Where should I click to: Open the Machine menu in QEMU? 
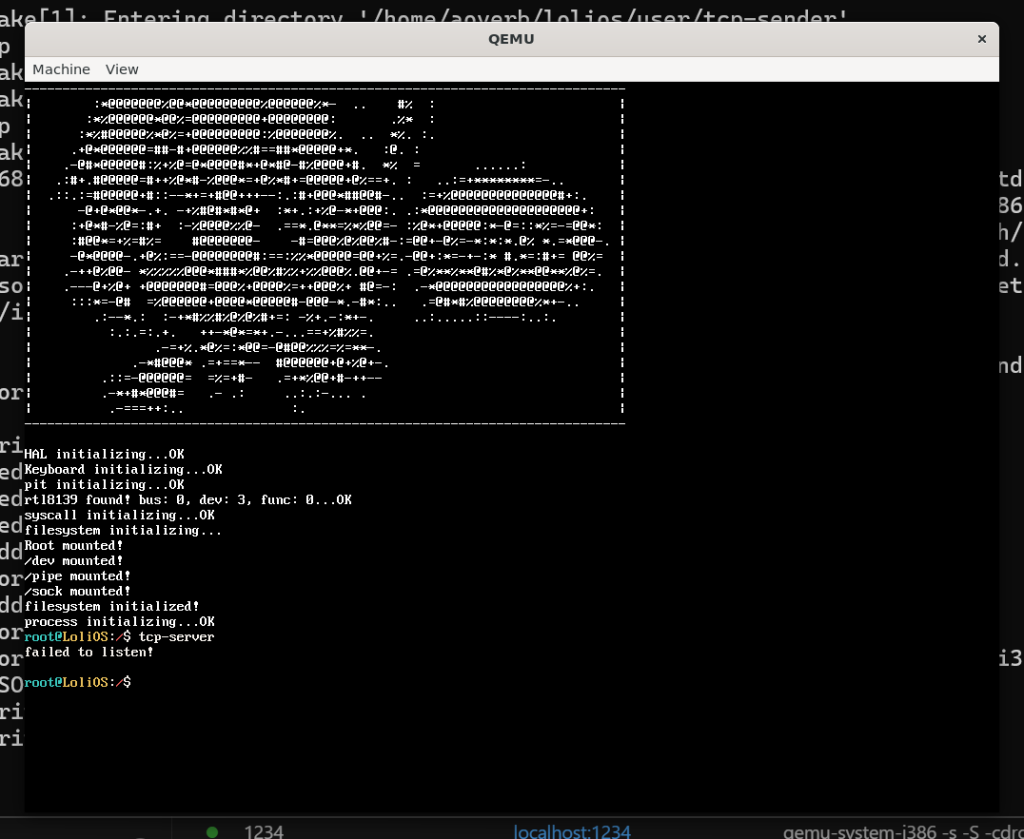coord(61,69)
